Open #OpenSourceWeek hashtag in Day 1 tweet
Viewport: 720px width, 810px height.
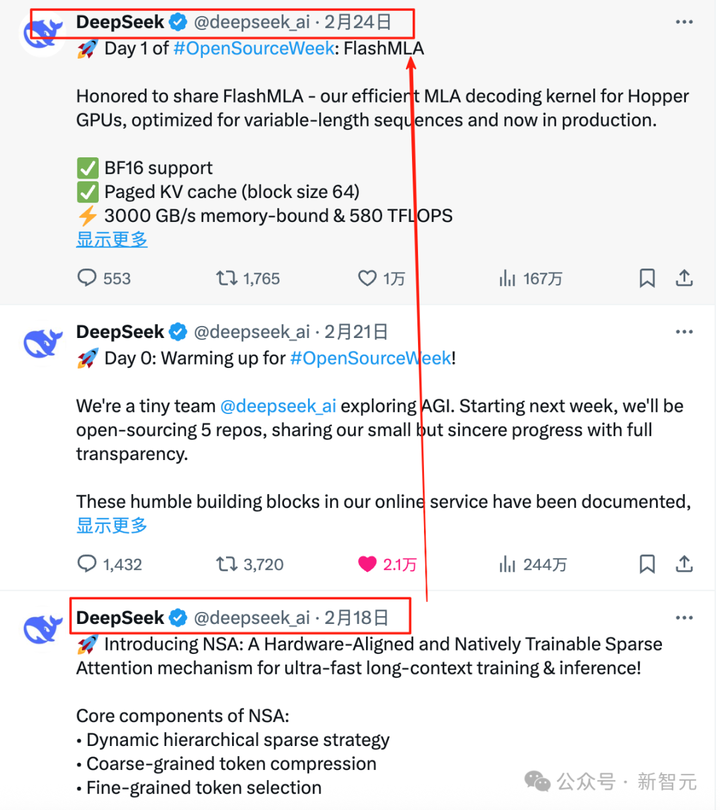(254, 49)
